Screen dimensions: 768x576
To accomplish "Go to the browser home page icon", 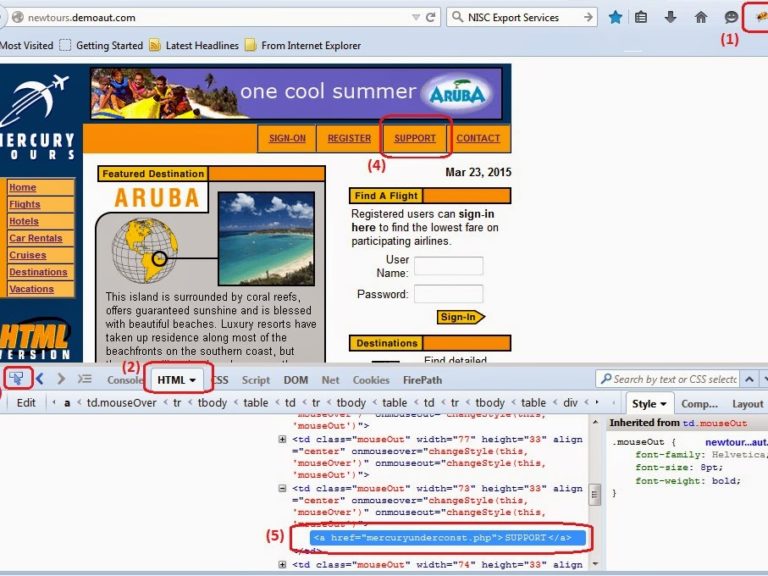I will 701,18.
